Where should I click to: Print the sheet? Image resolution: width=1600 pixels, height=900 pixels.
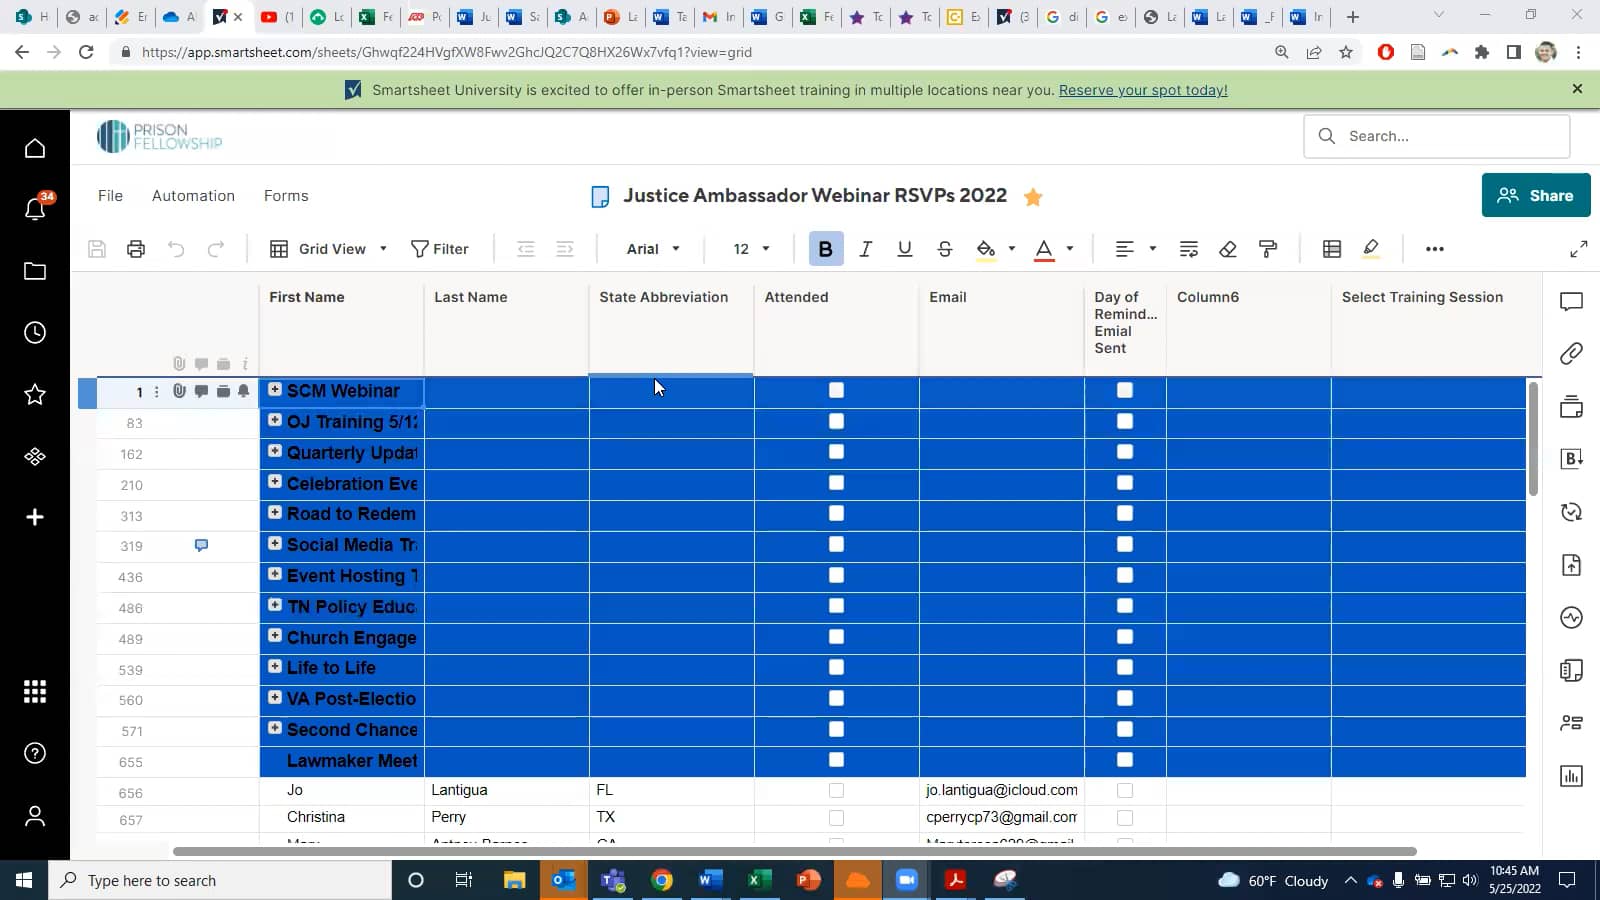click(135, 248)
